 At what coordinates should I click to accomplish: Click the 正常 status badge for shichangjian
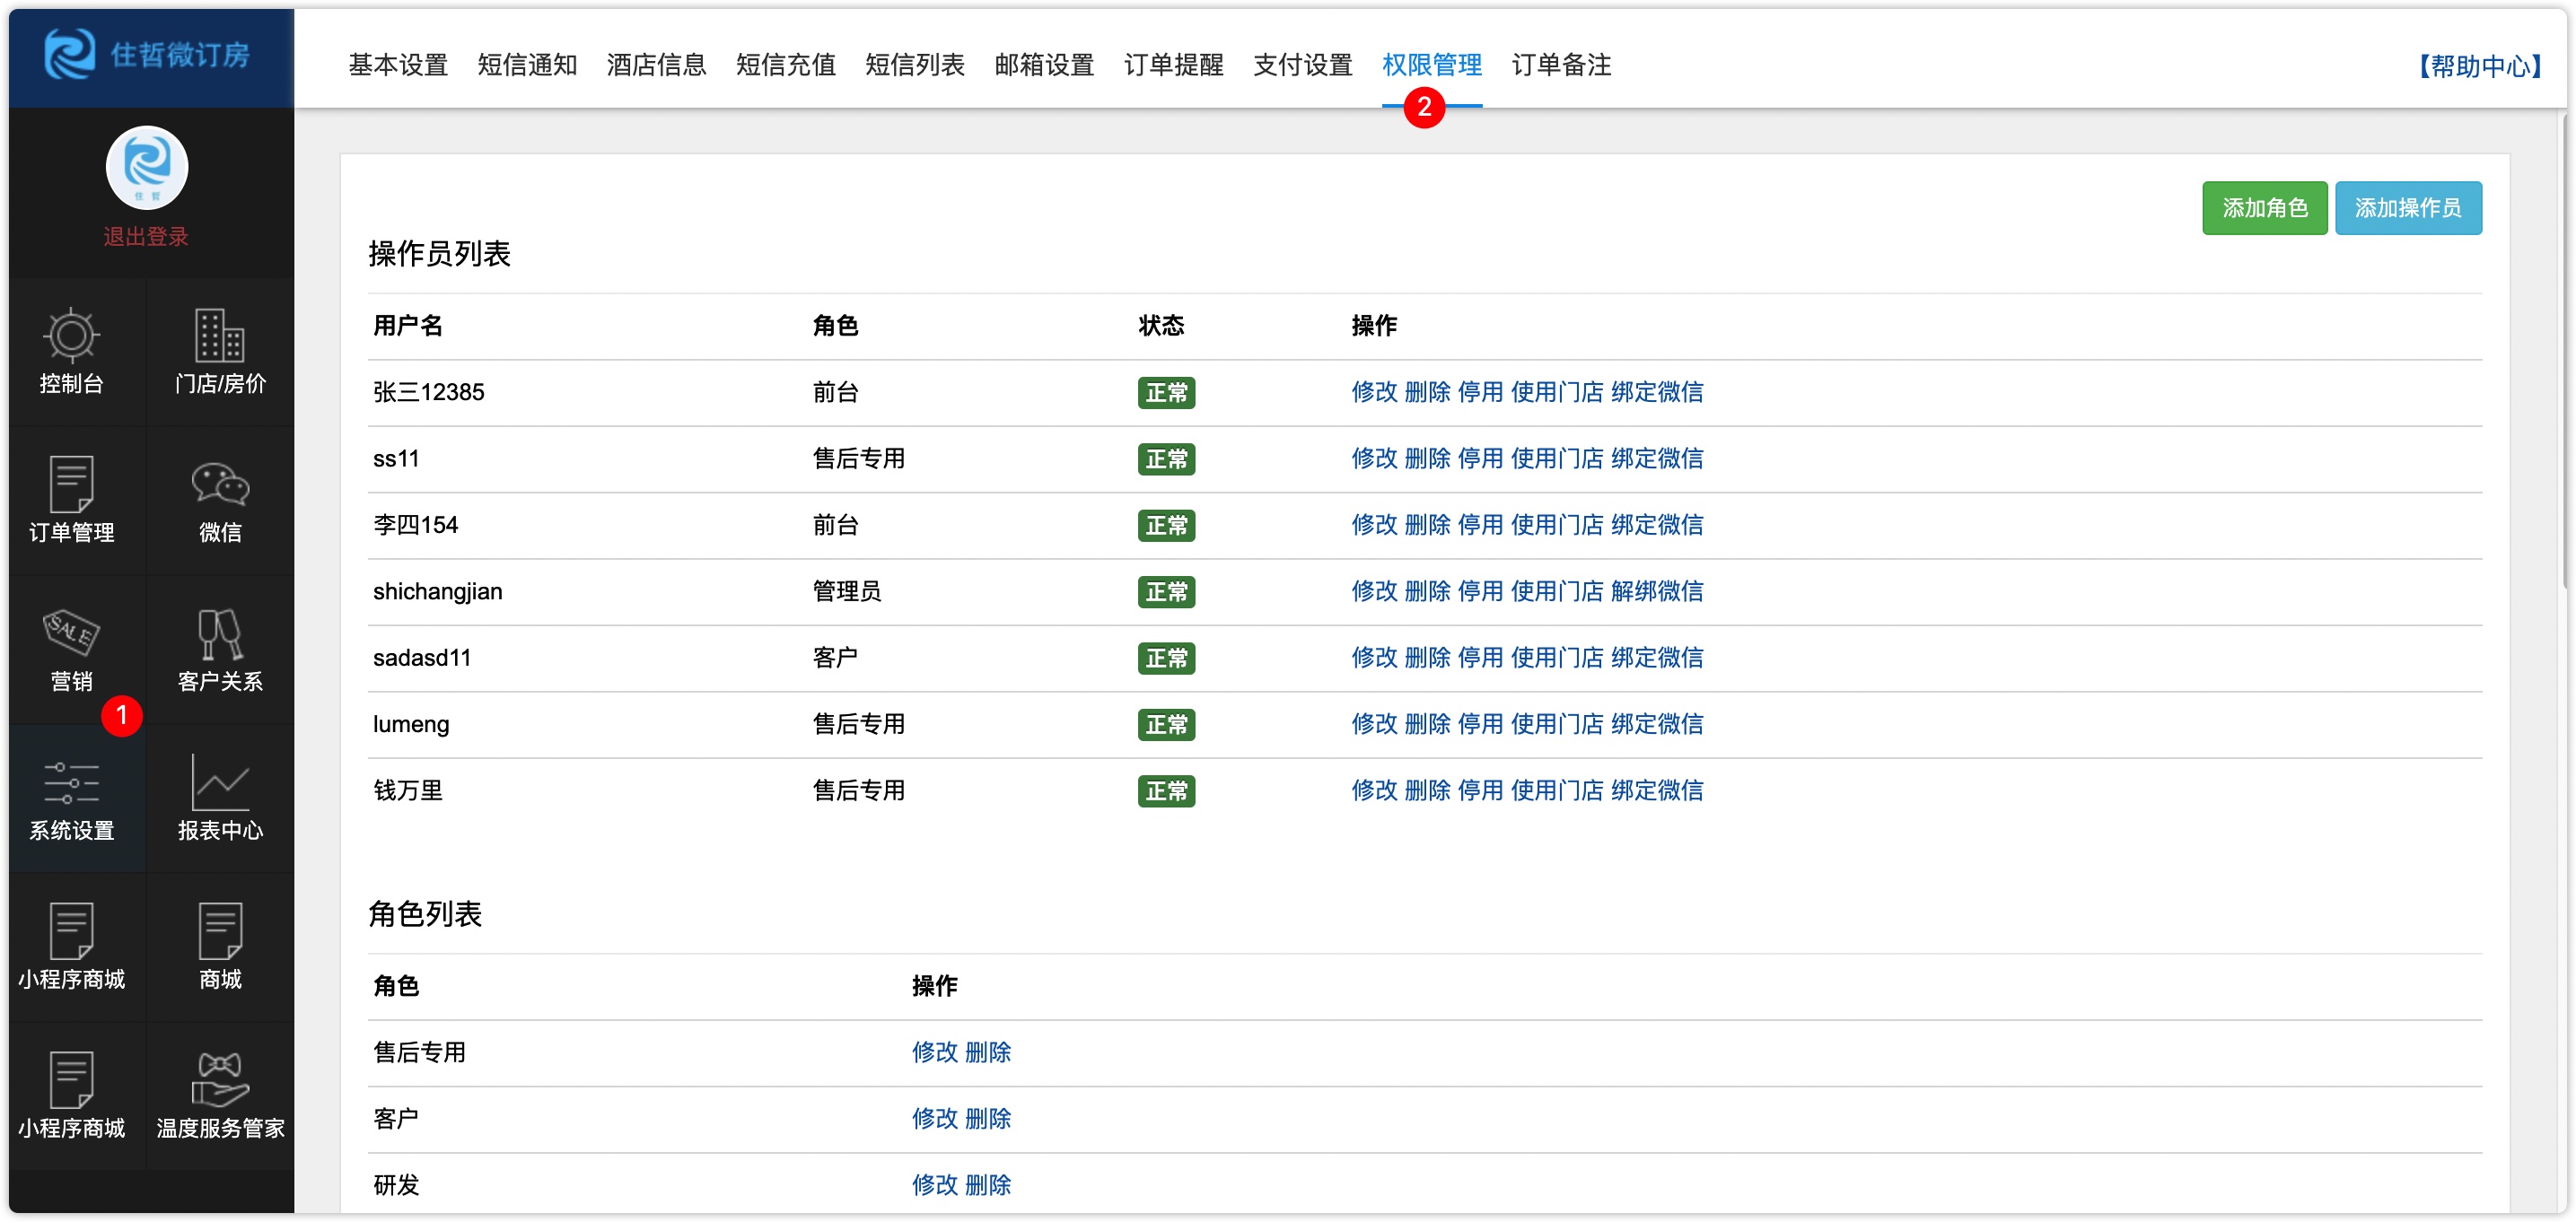point(1166,591)
